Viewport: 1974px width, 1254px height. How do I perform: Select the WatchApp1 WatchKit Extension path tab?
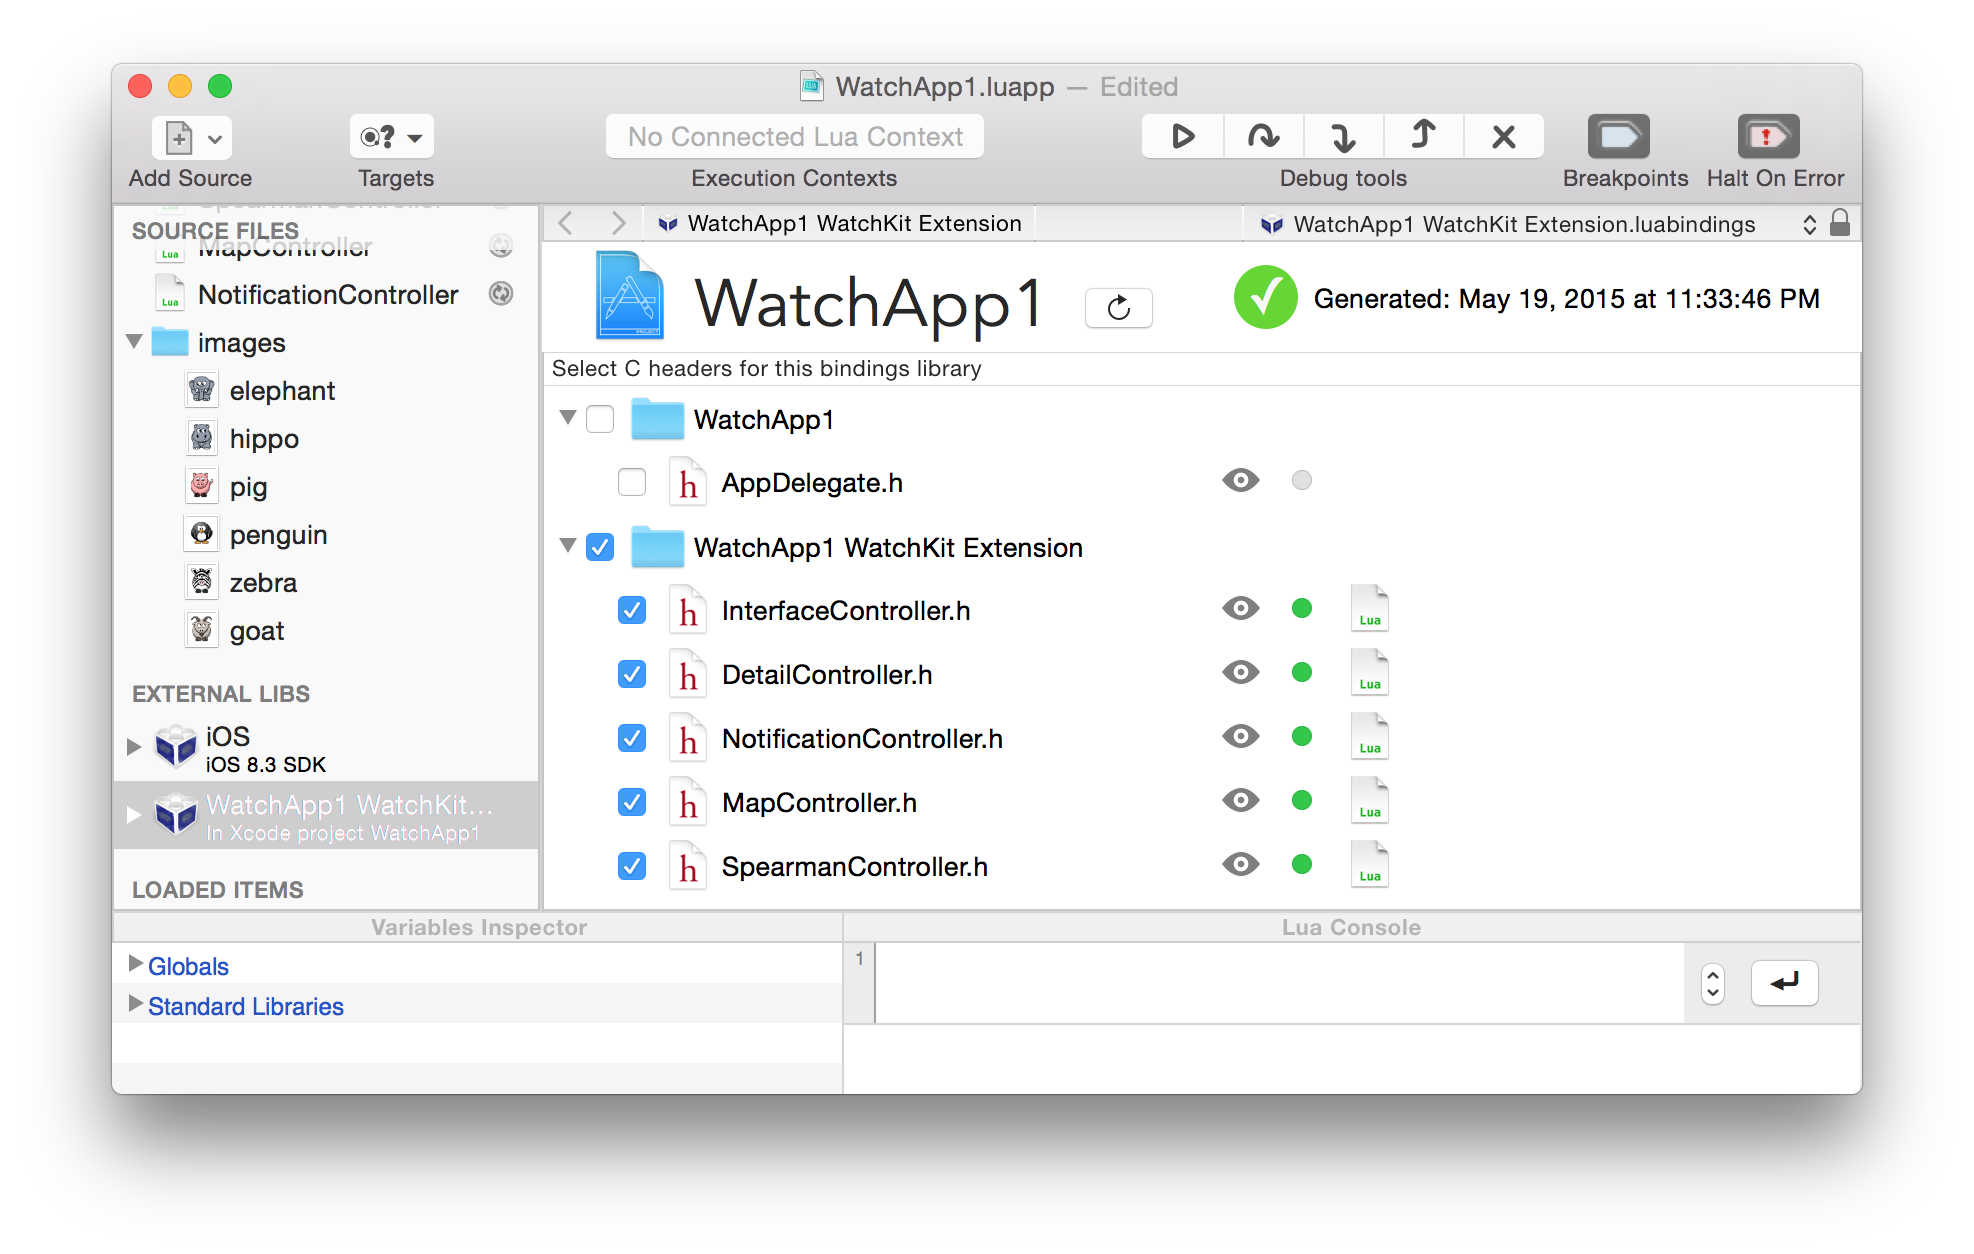(x=840, y=223)
